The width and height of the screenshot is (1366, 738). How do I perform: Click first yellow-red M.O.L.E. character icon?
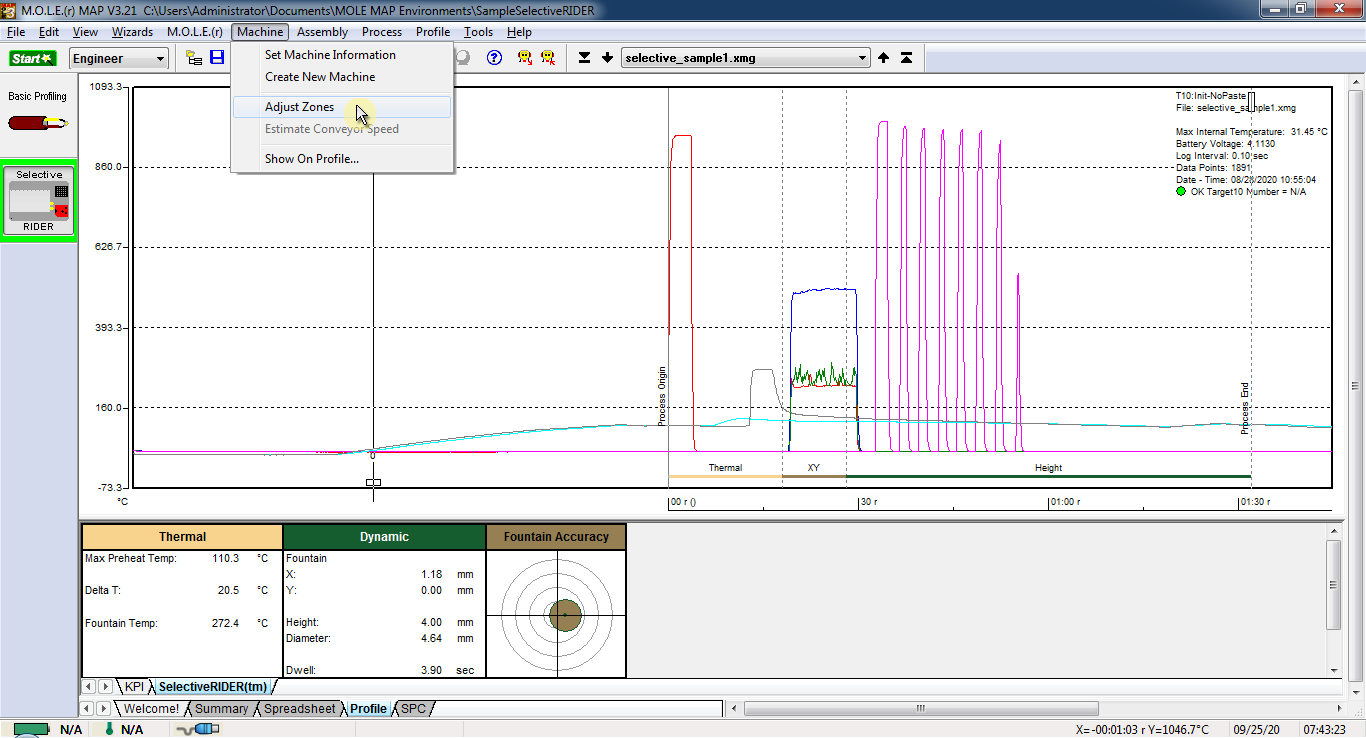point(524,58)
